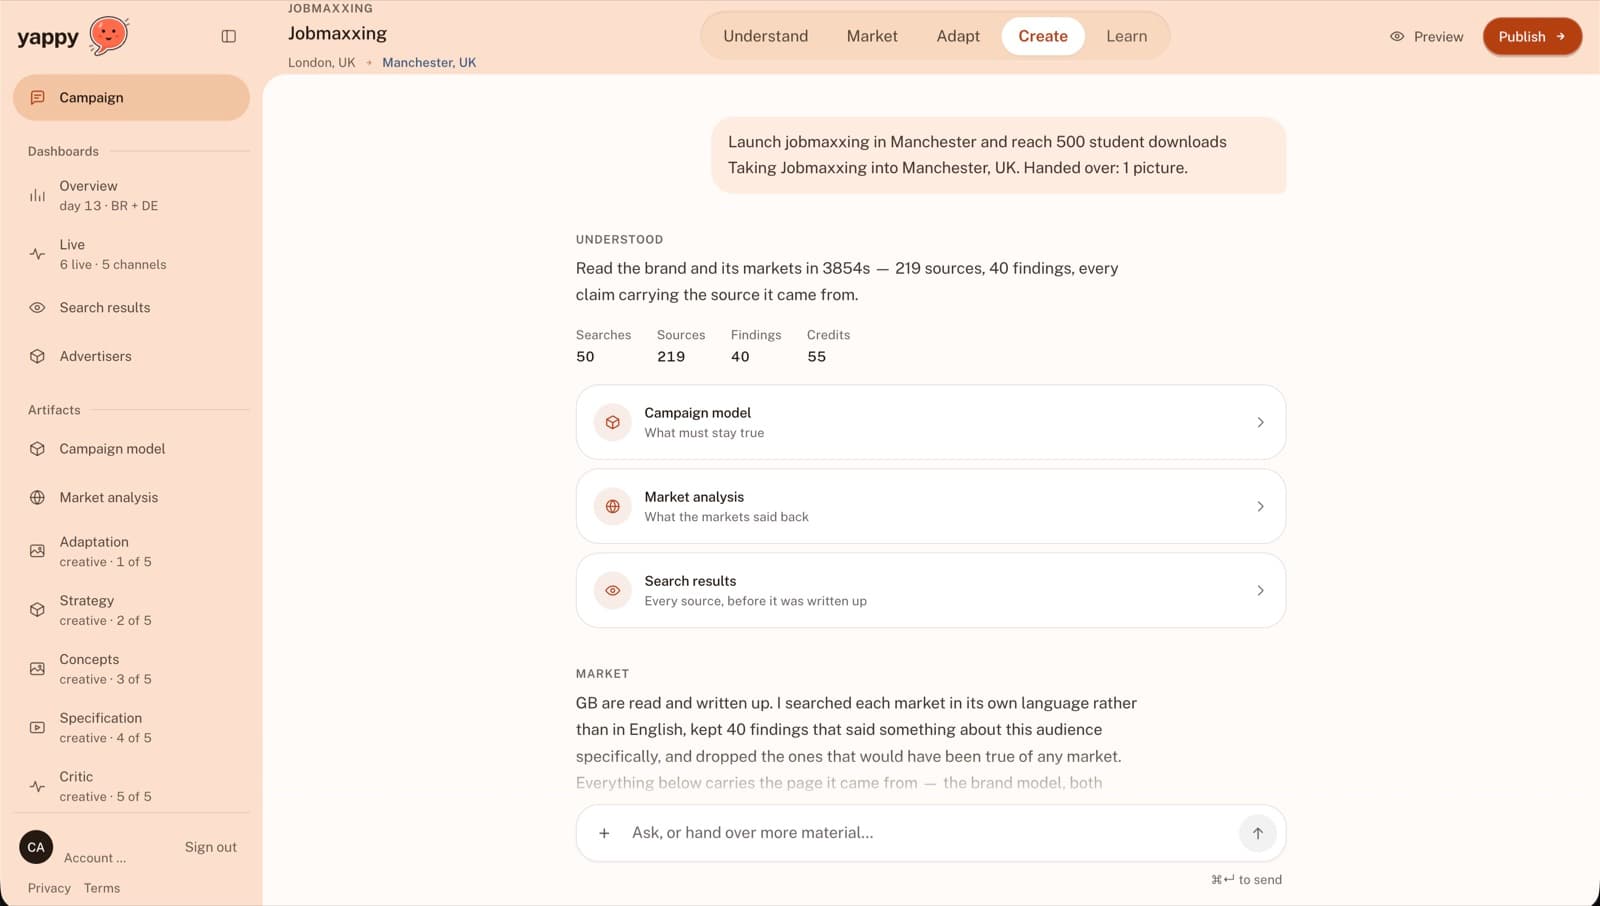The image size is (1600, 906).
Task: Click the Manchester, UK location link
Action: pos(429,62)
